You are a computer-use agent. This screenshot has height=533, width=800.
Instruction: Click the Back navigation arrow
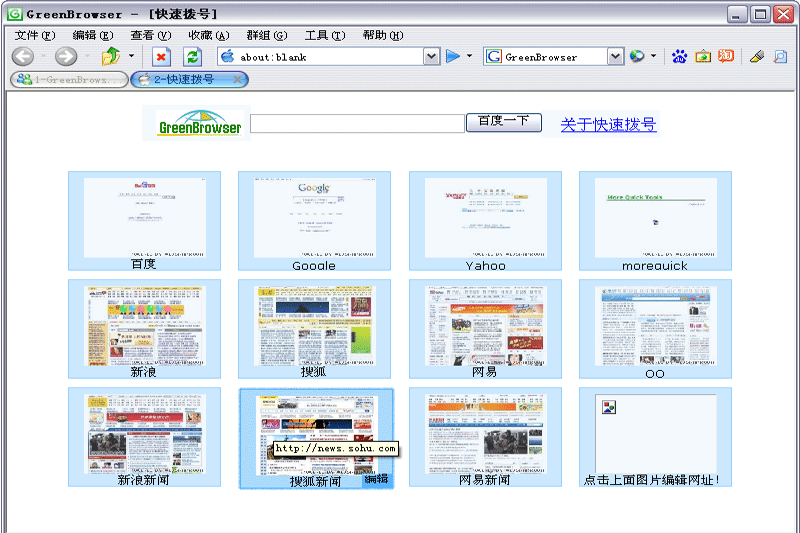[22, 57]
